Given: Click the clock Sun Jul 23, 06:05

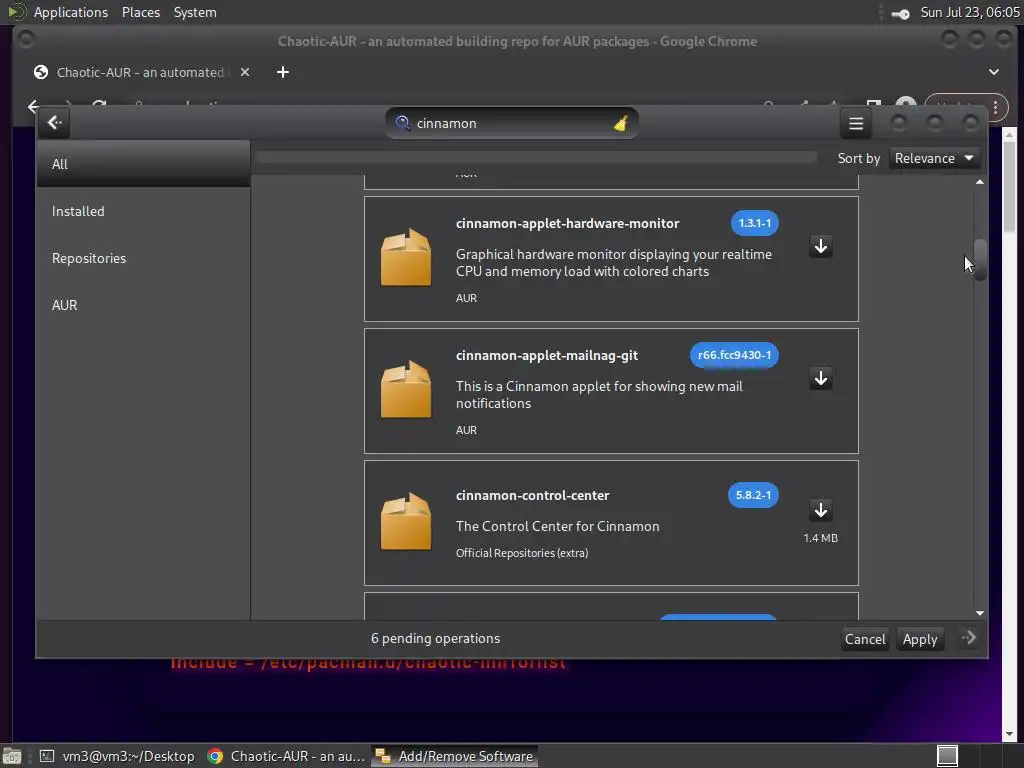Looking at the screenshot, I should coord(969,12).
